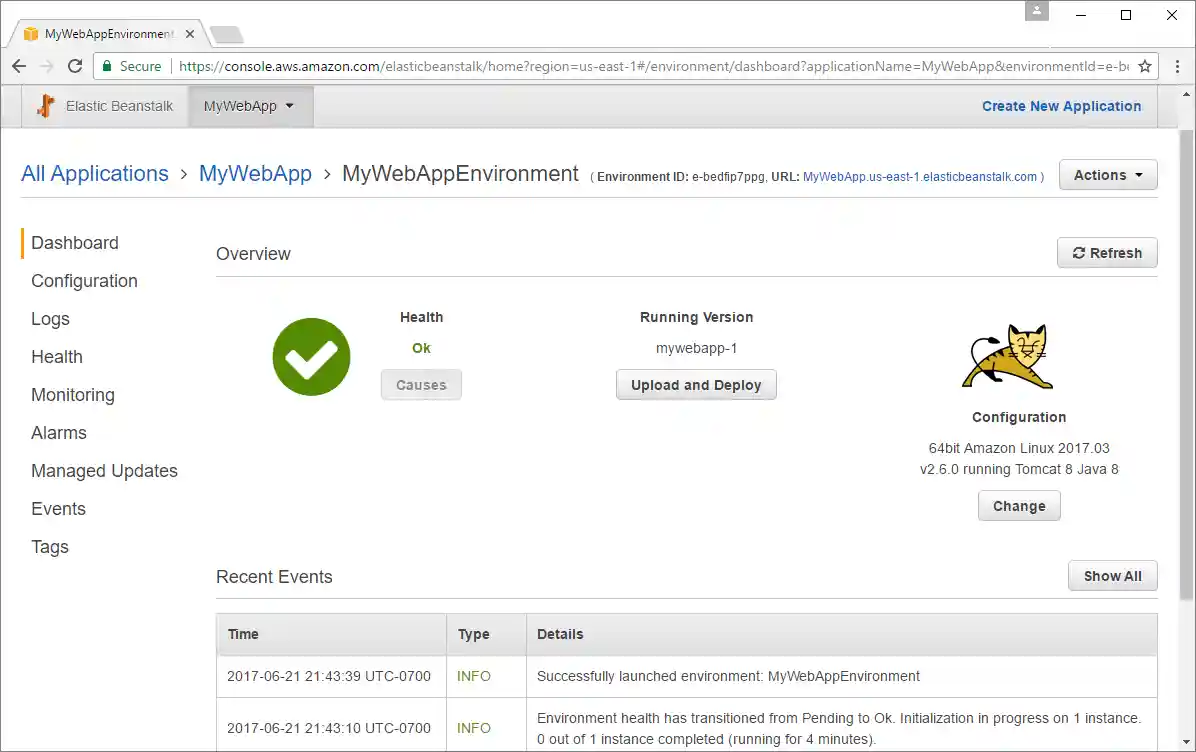Switch to Monitoring in the sidebar
Image resolution: width=1196 pixels, height=752 pixels.
72,394
